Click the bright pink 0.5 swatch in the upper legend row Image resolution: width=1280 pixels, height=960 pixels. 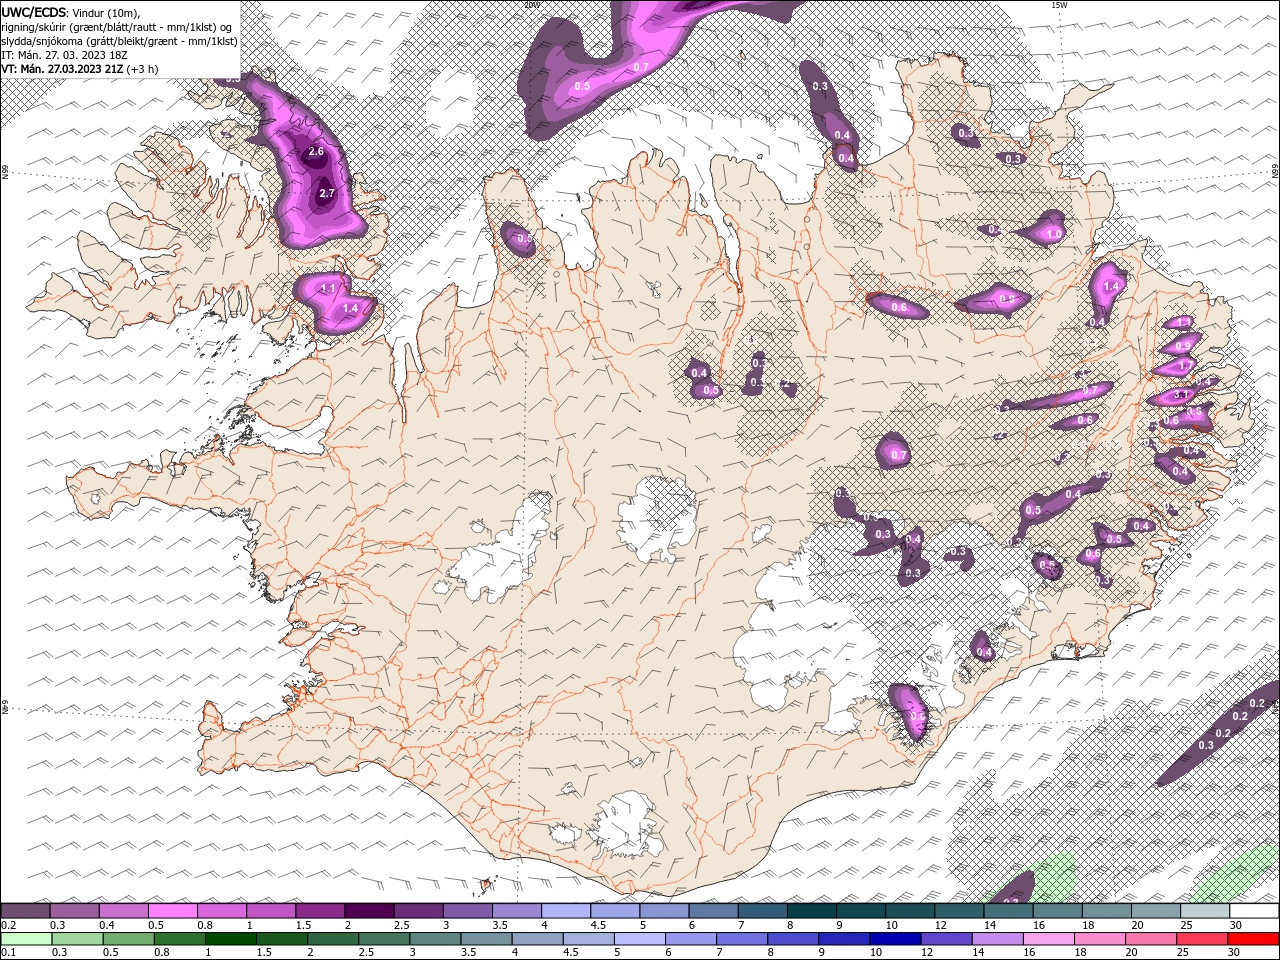point(173,911)
